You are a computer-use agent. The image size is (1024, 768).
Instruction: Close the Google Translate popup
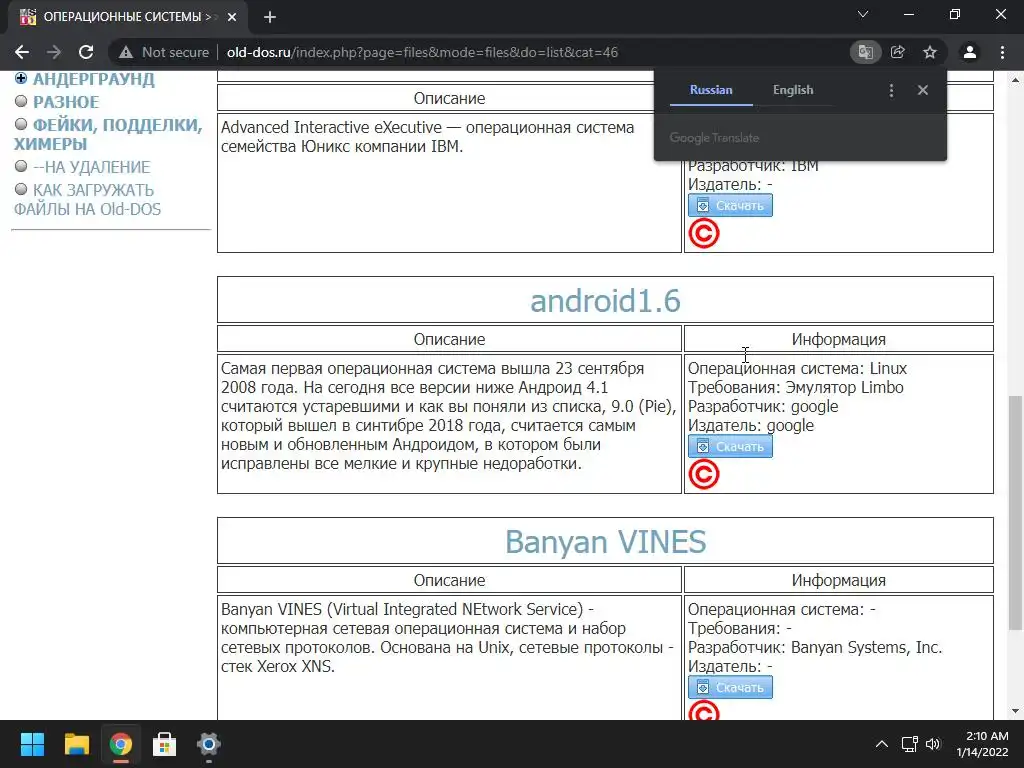(x=923, y=90)
